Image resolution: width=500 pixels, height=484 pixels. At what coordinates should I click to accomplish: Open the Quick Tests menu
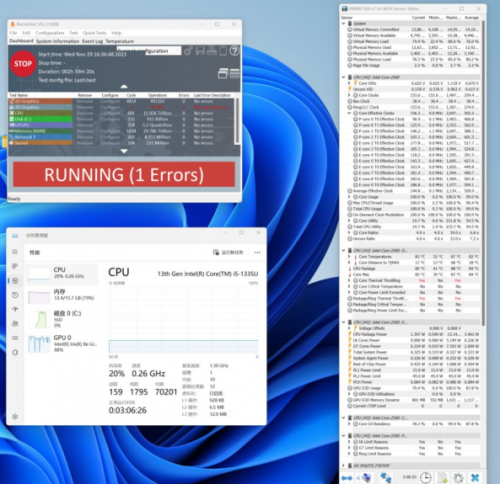pyautogui.click(x=94, y=33)
